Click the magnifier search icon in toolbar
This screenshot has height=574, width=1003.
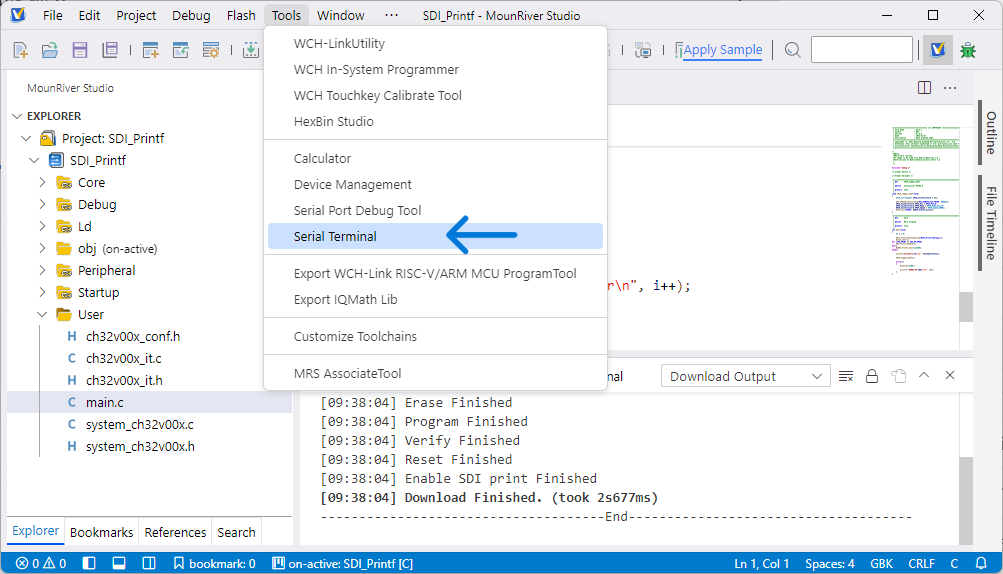click(x=793, y=50)
